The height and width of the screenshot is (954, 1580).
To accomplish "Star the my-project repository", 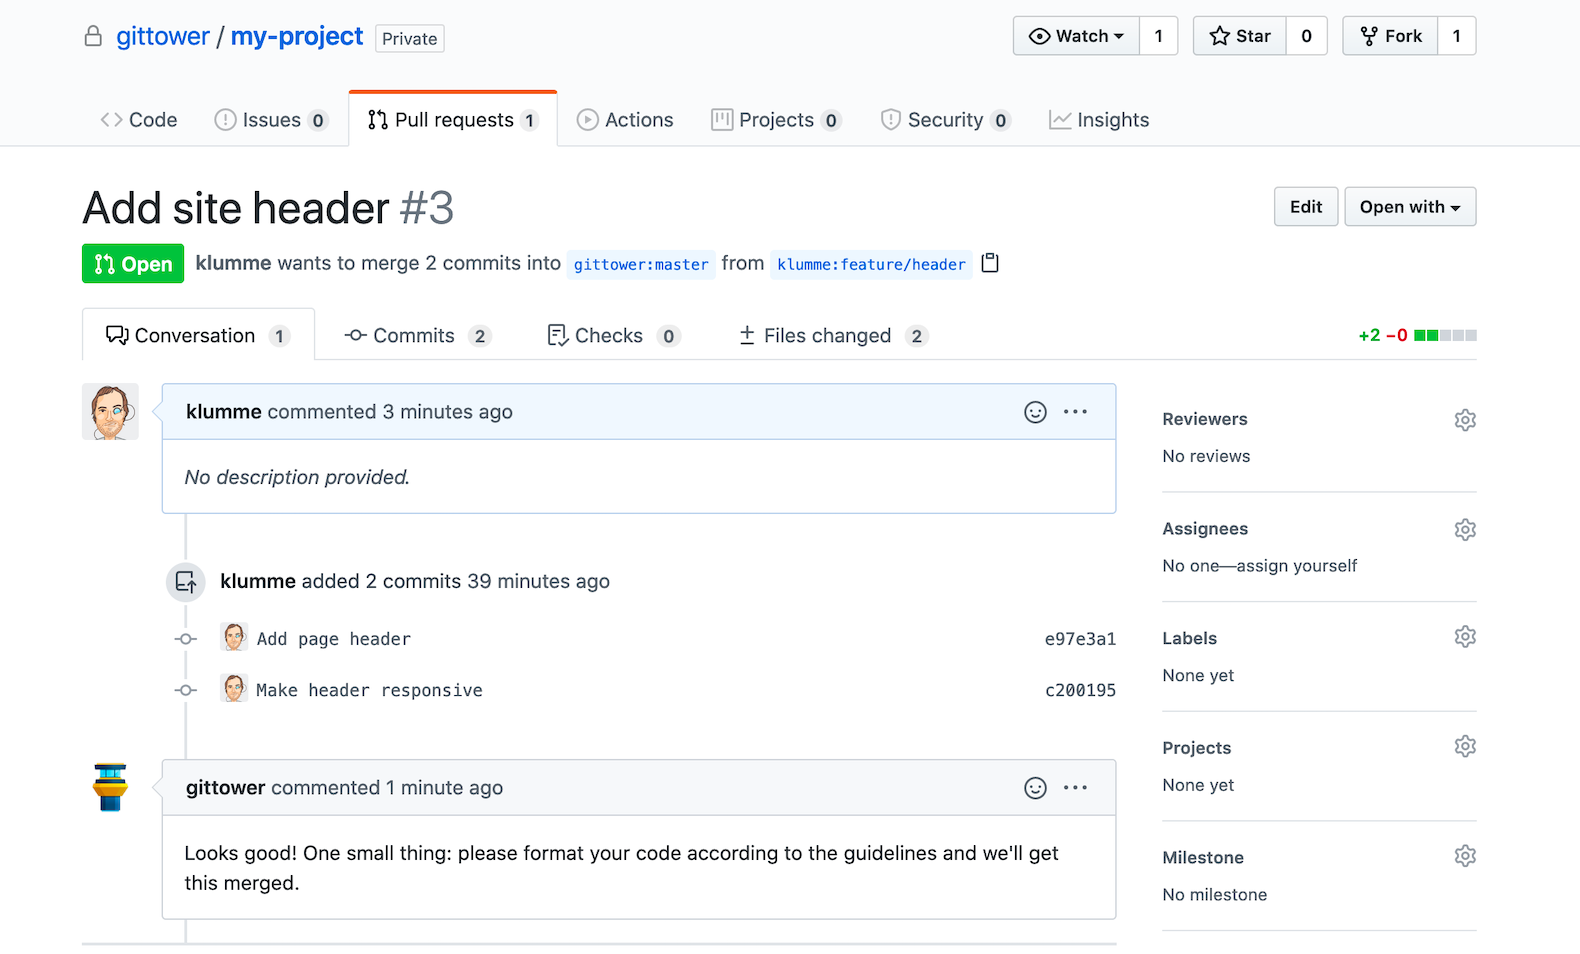I will [x=1240, y=36].
